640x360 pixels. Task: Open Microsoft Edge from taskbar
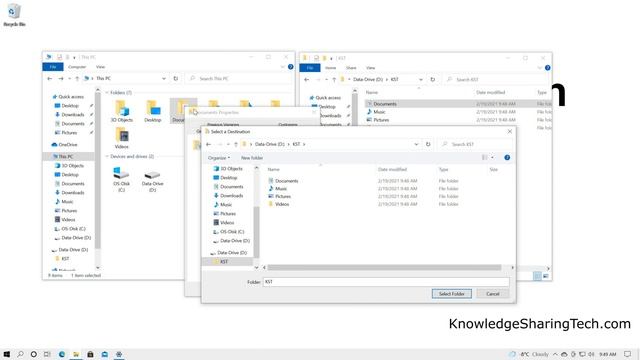click(x=62, y=354)
